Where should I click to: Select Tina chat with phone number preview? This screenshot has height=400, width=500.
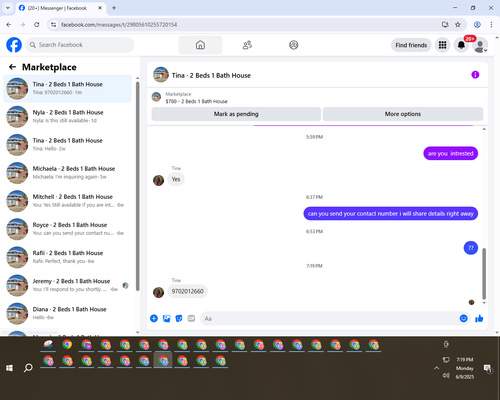[67, 88]
